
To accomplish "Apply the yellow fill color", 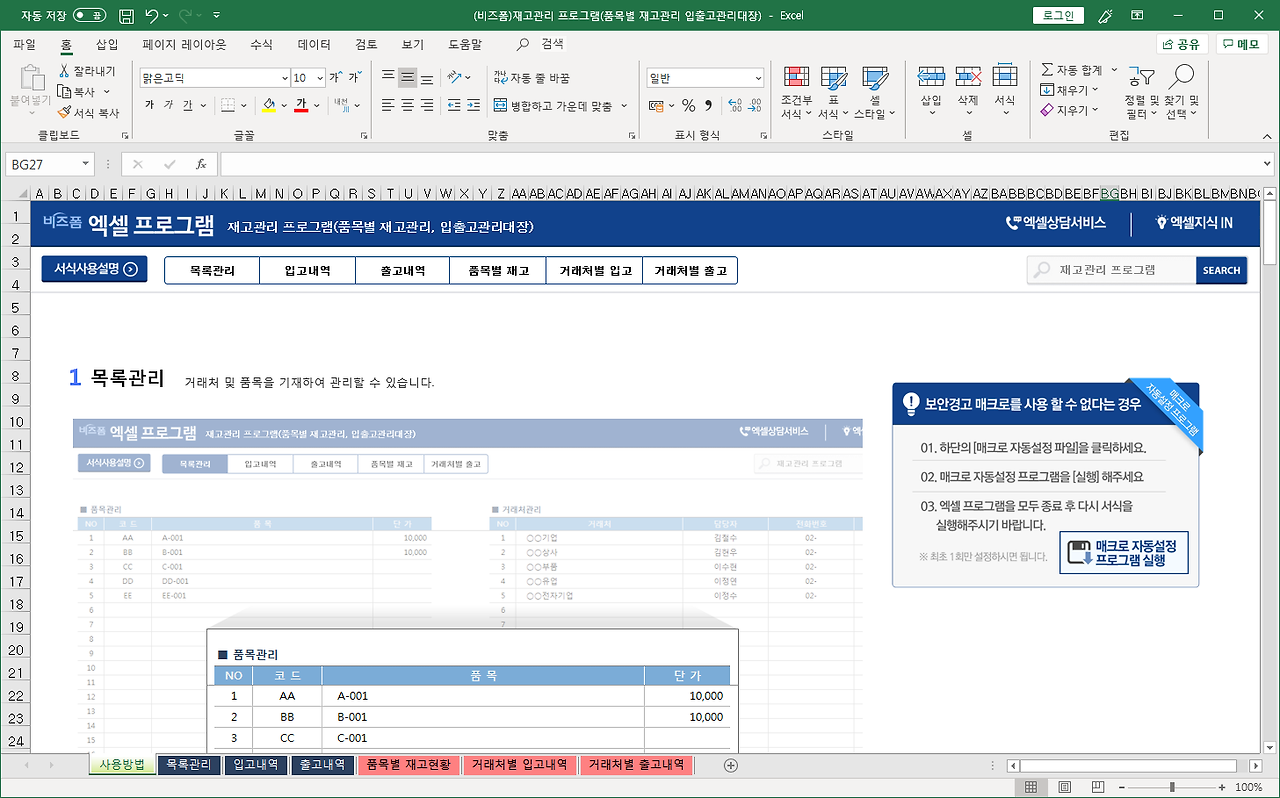I will [268, 105].
